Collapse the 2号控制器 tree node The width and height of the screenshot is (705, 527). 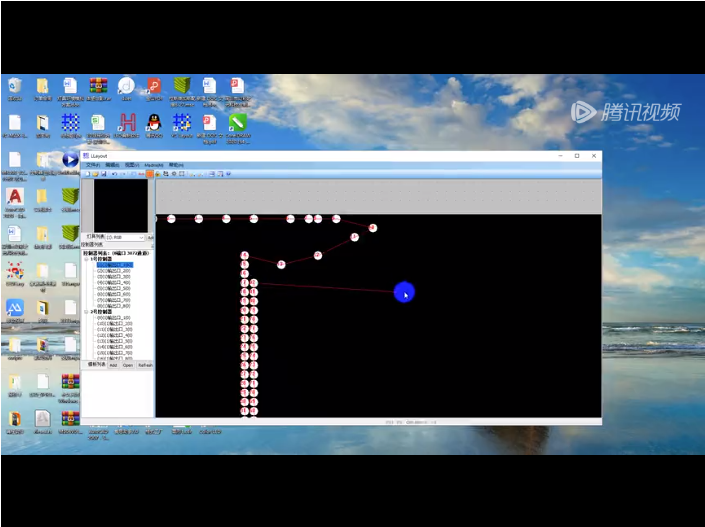[86, 311]
